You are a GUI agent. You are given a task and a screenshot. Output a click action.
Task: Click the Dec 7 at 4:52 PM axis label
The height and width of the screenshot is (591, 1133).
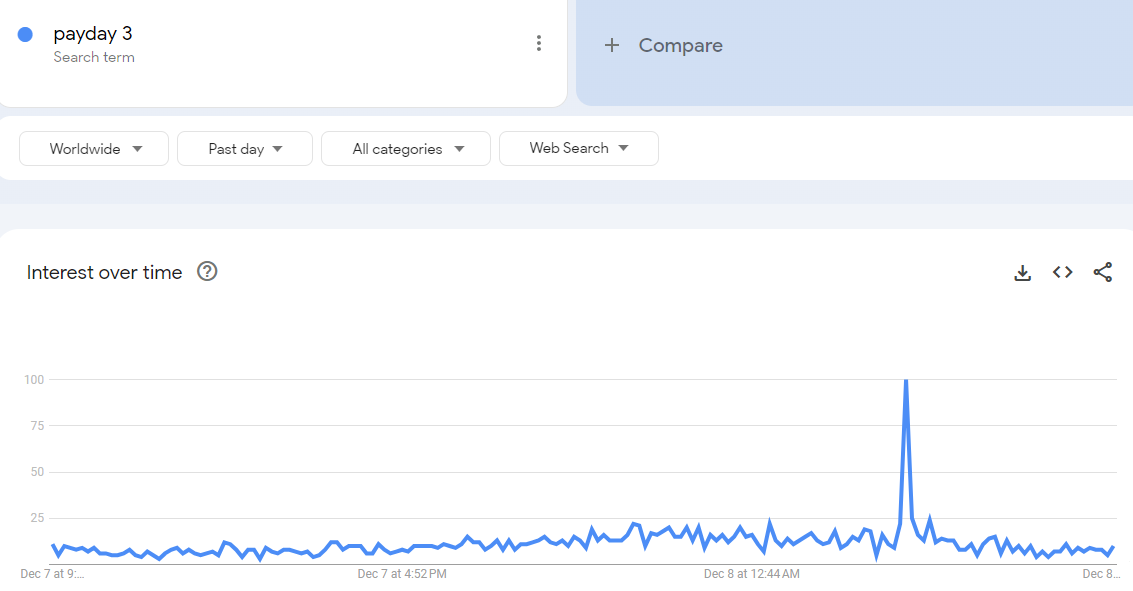(402, 574)
